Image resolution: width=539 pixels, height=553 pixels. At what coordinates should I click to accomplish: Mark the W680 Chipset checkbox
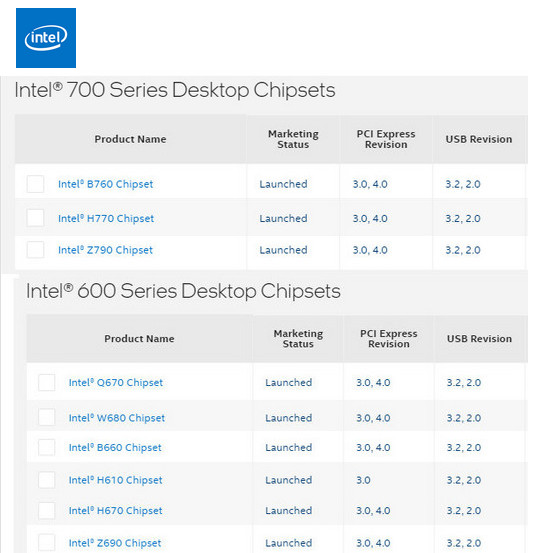47,417
